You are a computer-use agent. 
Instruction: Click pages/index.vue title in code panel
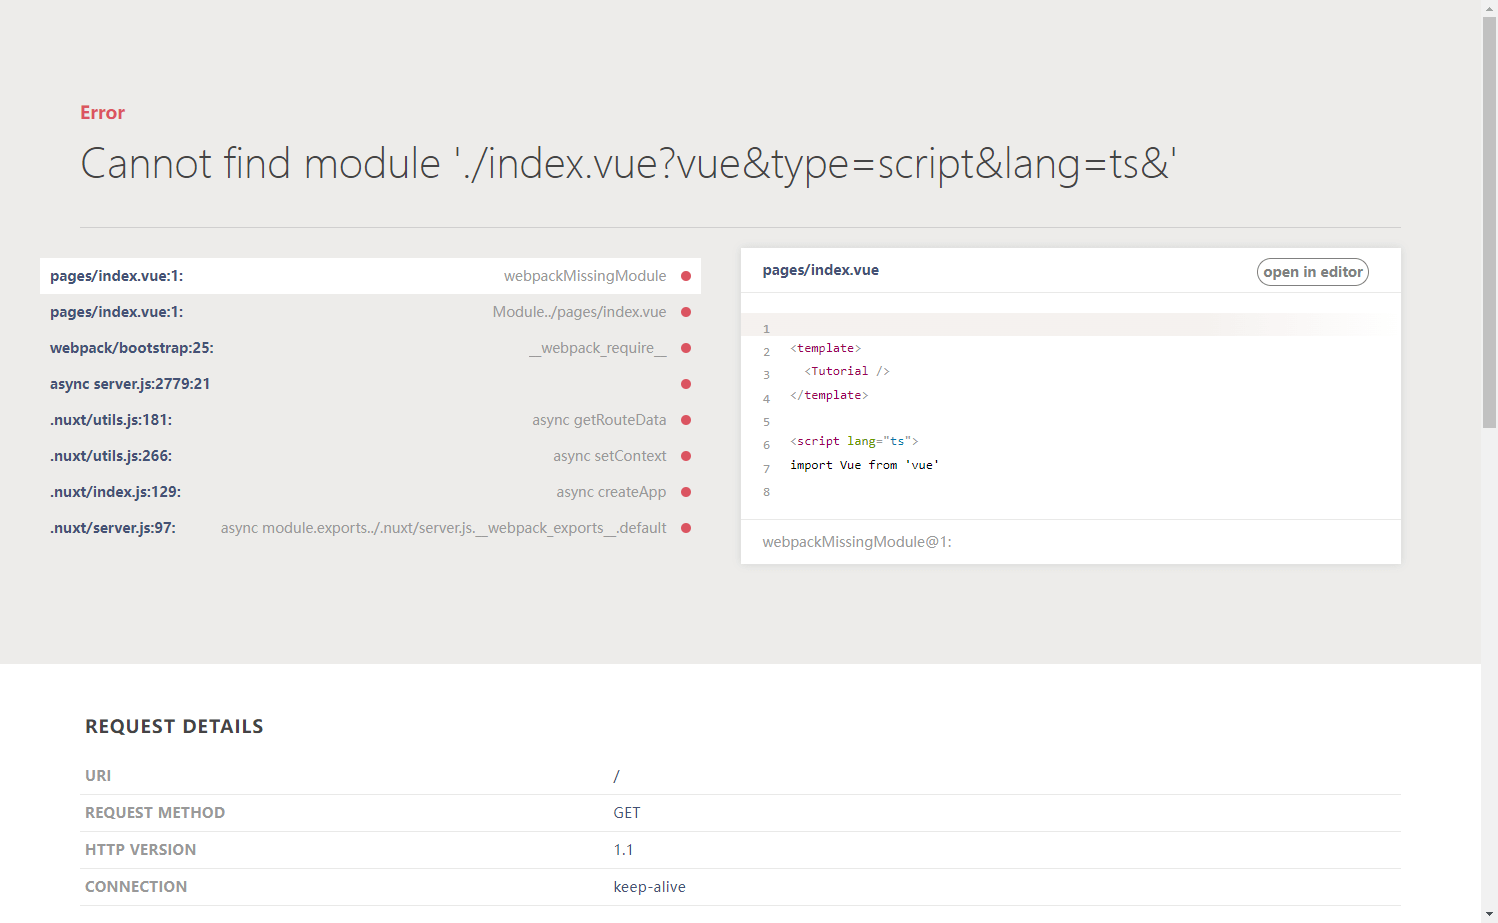click(x=820, y=270)
